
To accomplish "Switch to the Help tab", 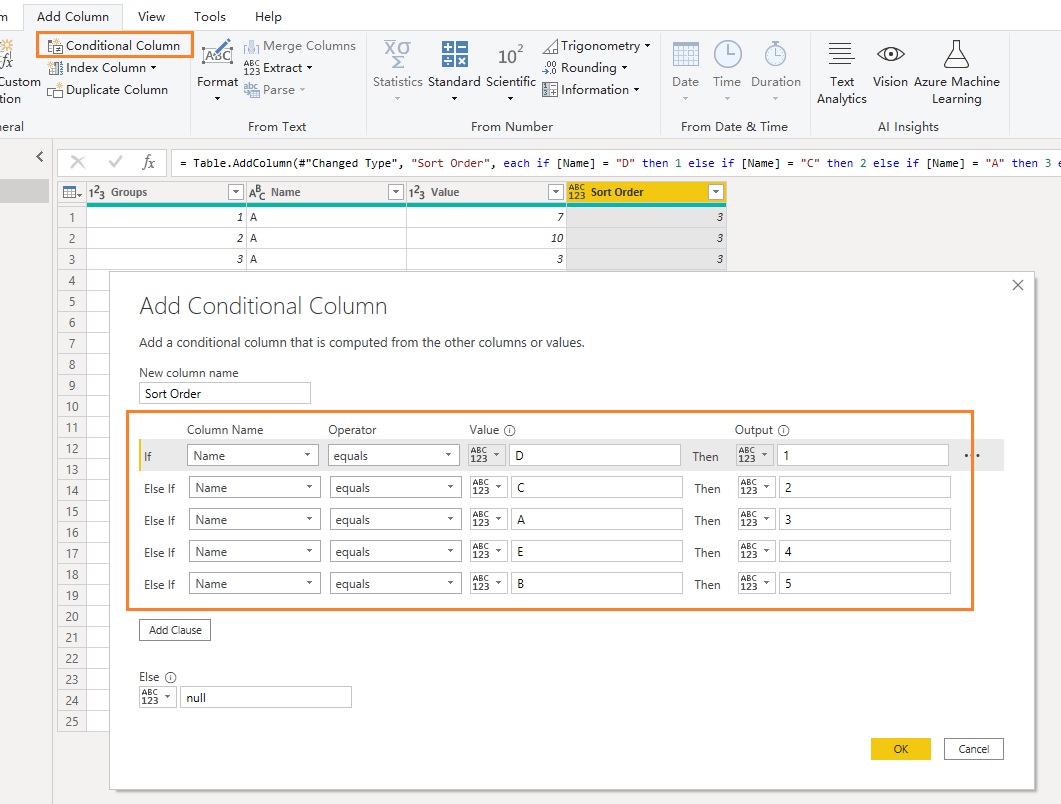I will tap(268, 16).
